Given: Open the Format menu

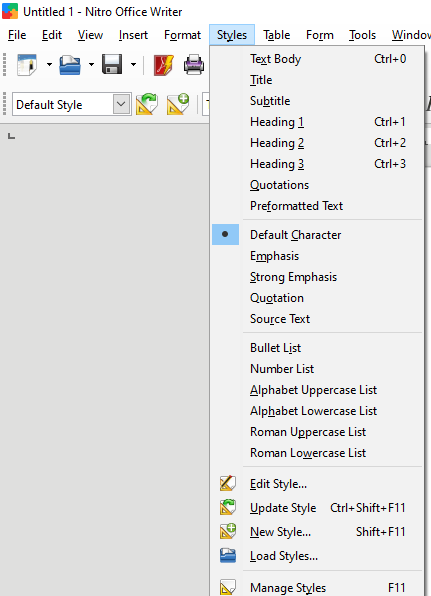Looking at the screenshot, I should [182, 35].
